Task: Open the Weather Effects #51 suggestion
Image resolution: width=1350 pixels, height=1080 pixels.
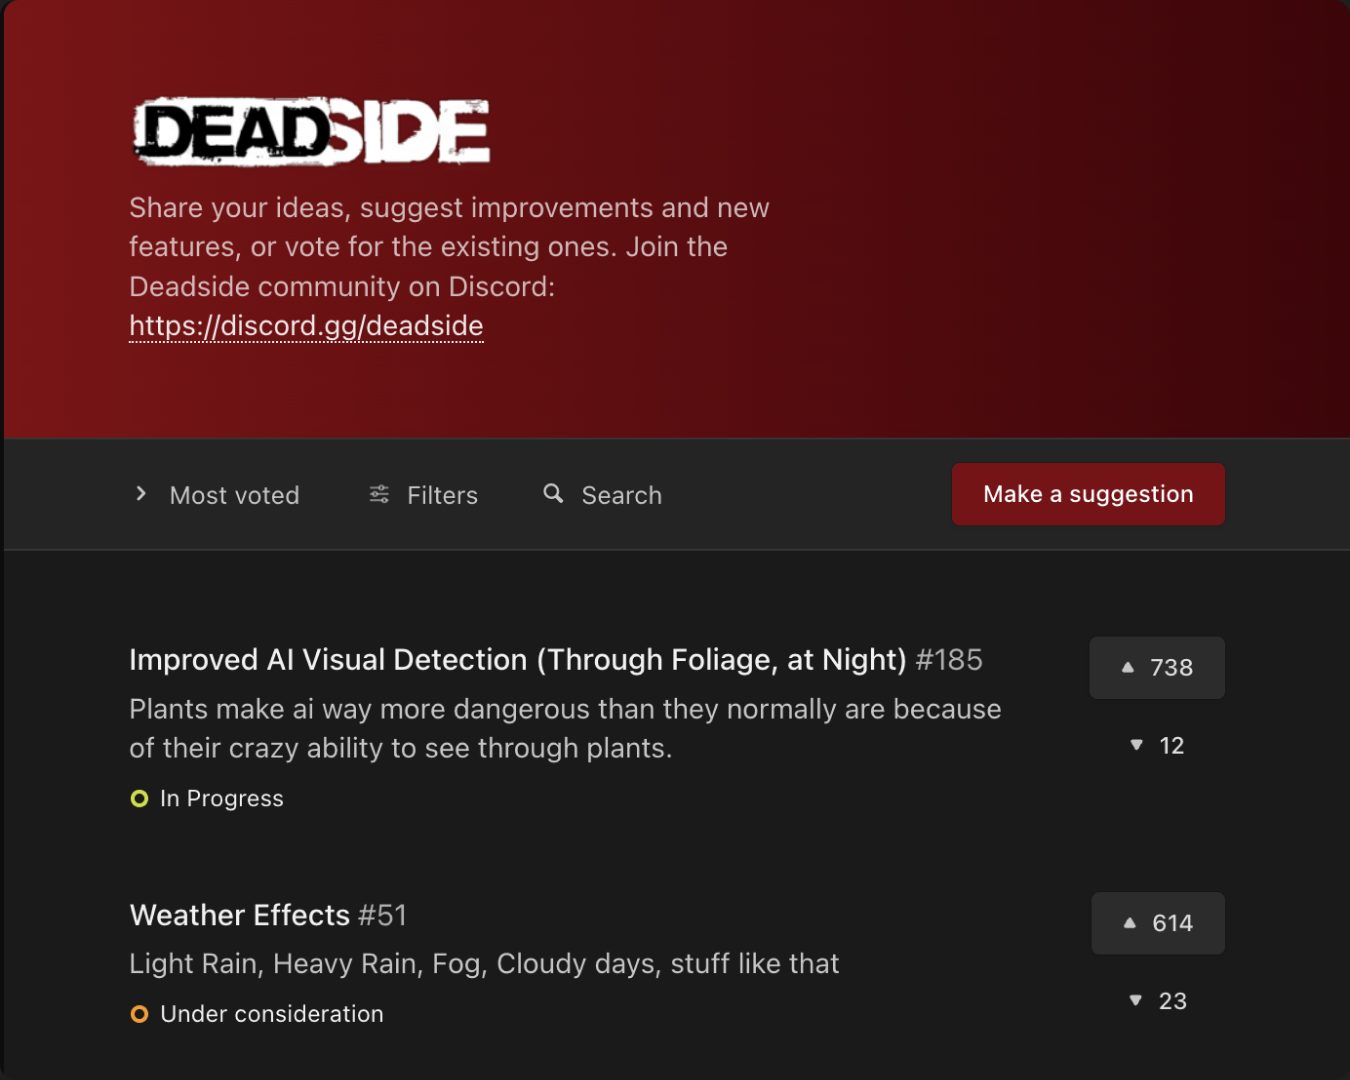Action: [x=268, y=915]
